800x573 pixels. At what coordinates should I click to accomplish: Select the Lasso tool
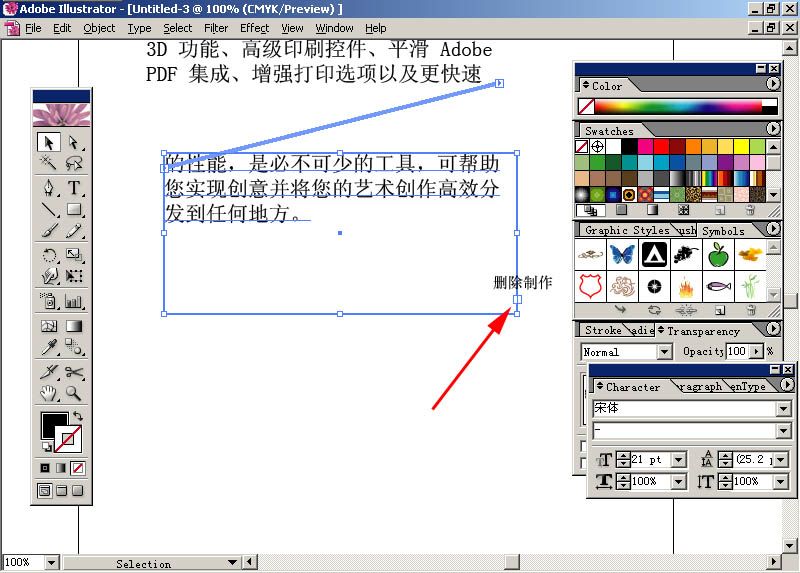74,163
